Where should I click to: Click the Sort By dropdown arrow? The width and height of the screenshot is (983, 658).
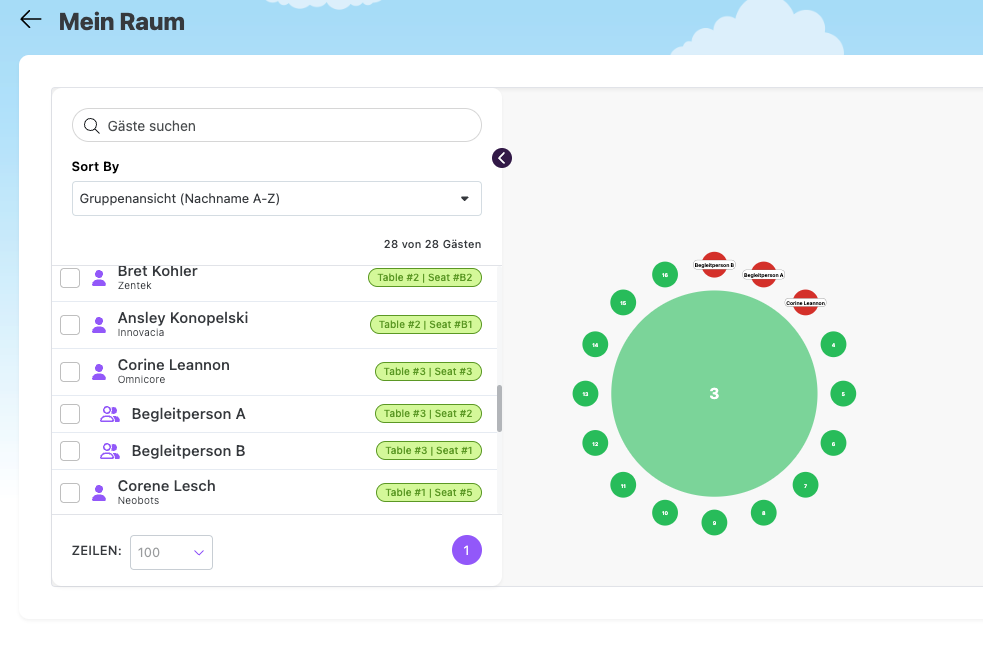(464, 199)
